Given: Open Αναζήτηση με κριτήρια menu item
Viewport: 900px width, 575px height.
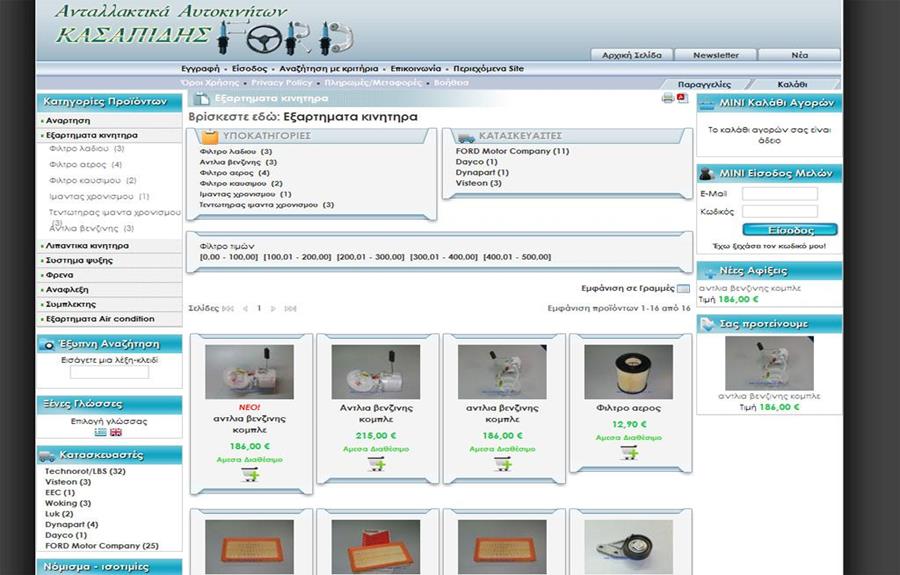Looking at the screenshot, I should [x=329, y=68].
